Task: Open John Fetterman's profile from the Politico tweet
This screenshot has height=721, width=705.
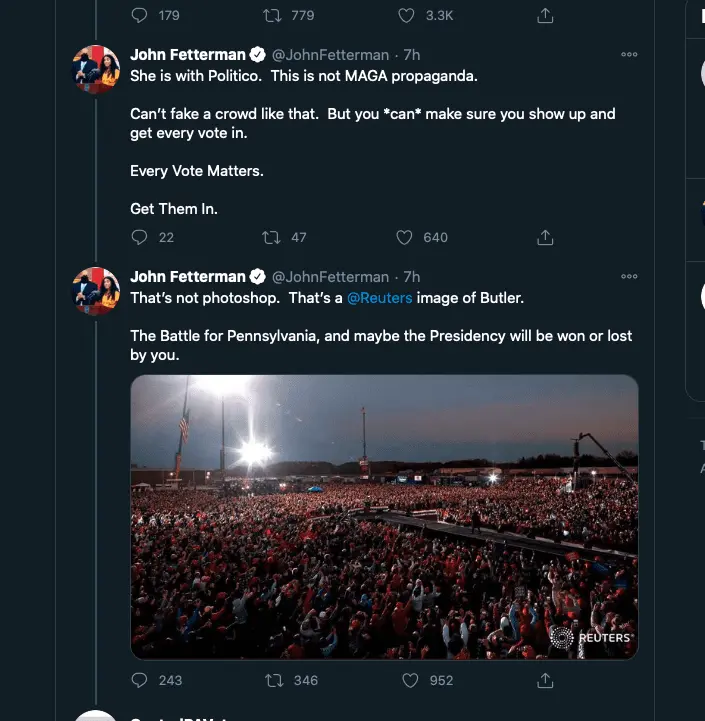Action: point(188,54)
